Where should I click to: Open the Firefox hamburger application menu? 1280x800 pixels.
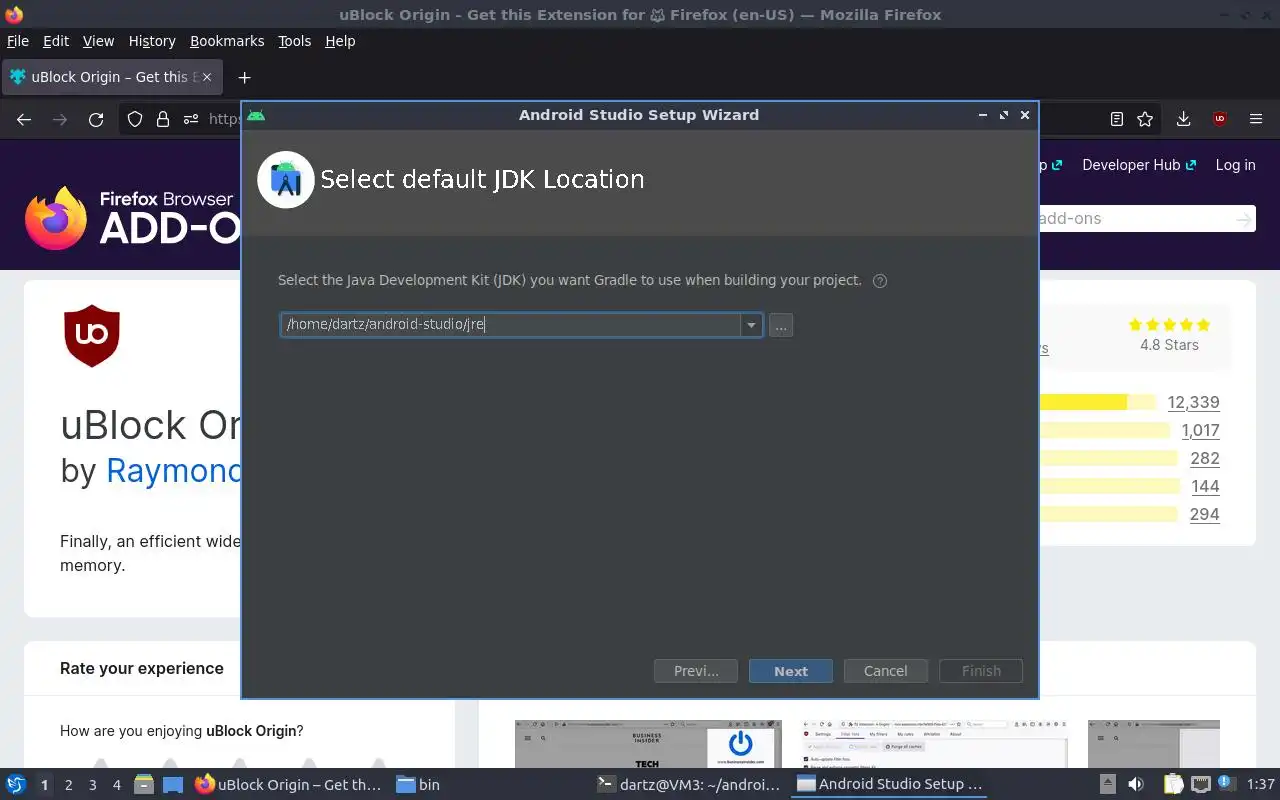click(x=1256, y=119)
